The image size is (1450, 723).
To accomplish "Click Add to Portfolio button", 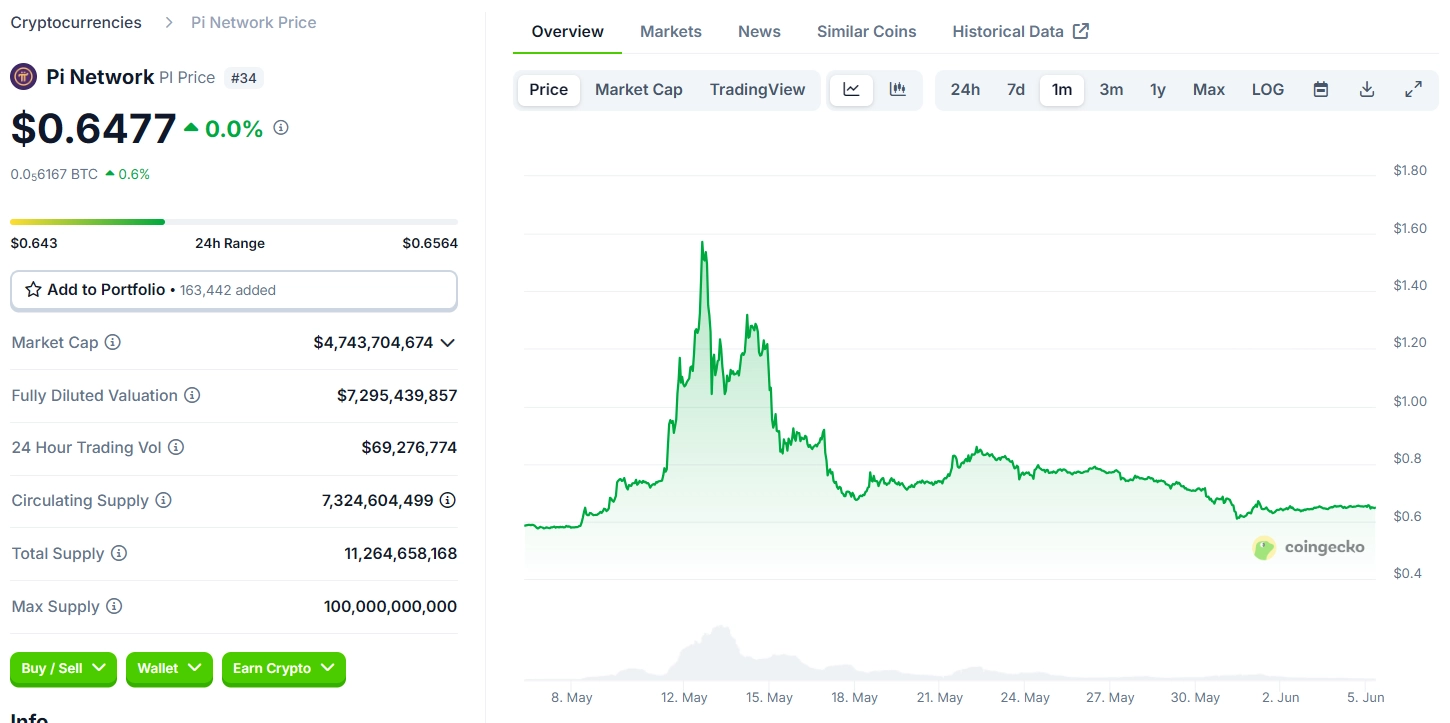I will point(234,290).
